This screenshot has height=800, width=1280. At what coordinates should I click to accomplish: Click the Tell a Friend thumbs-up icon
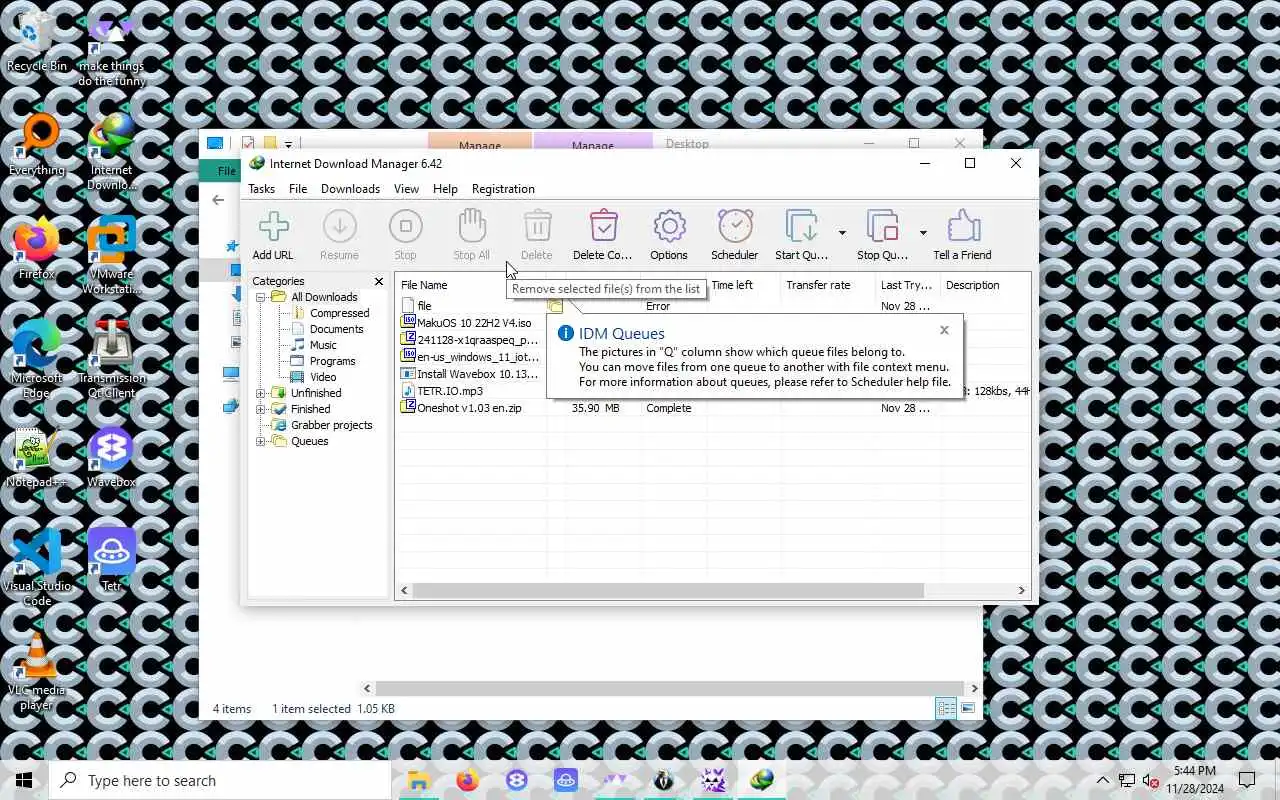(x=962, y=236)
